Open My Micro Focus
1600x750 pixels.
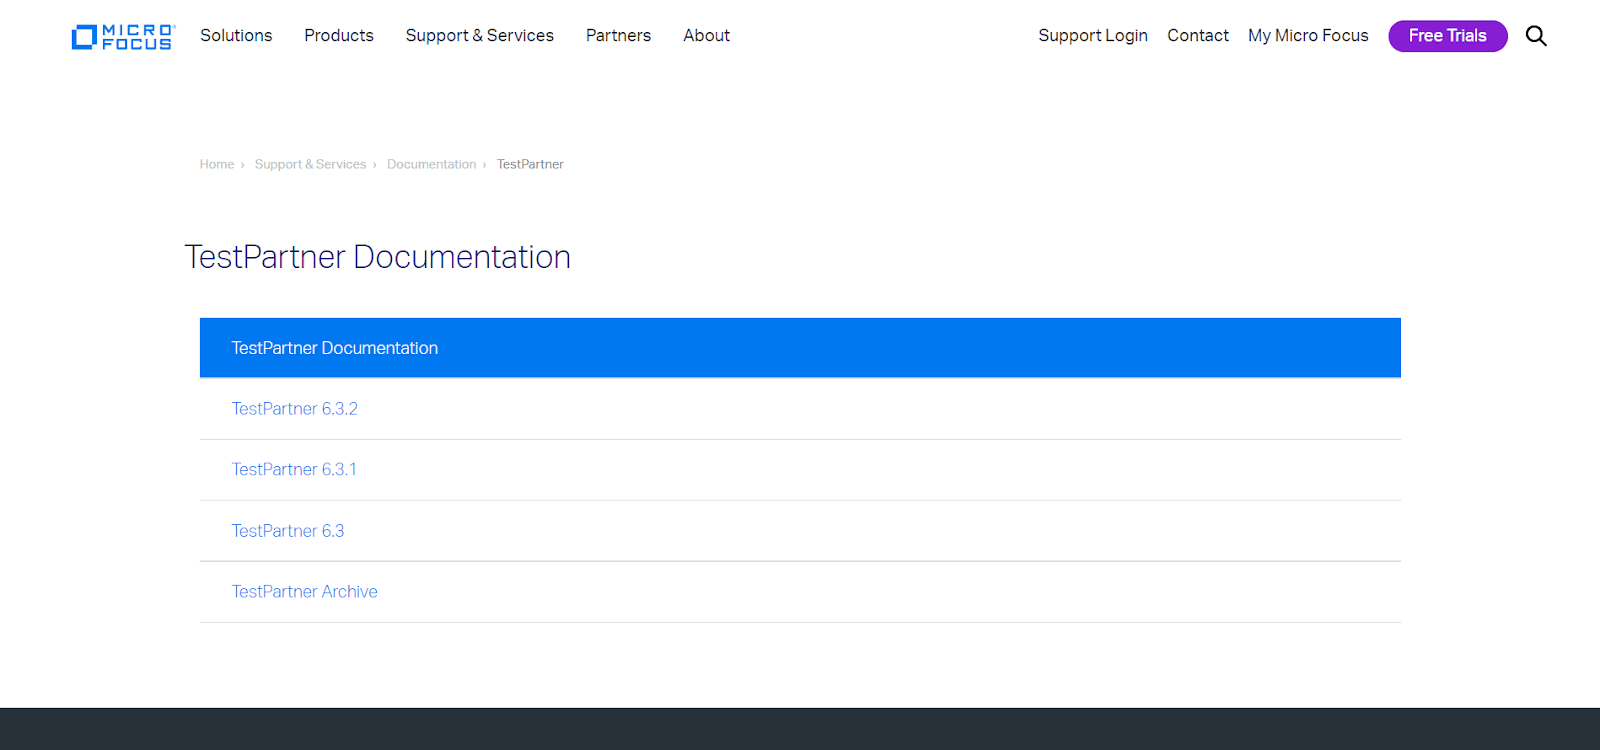pyautogui.click(x=1307, y=36)
